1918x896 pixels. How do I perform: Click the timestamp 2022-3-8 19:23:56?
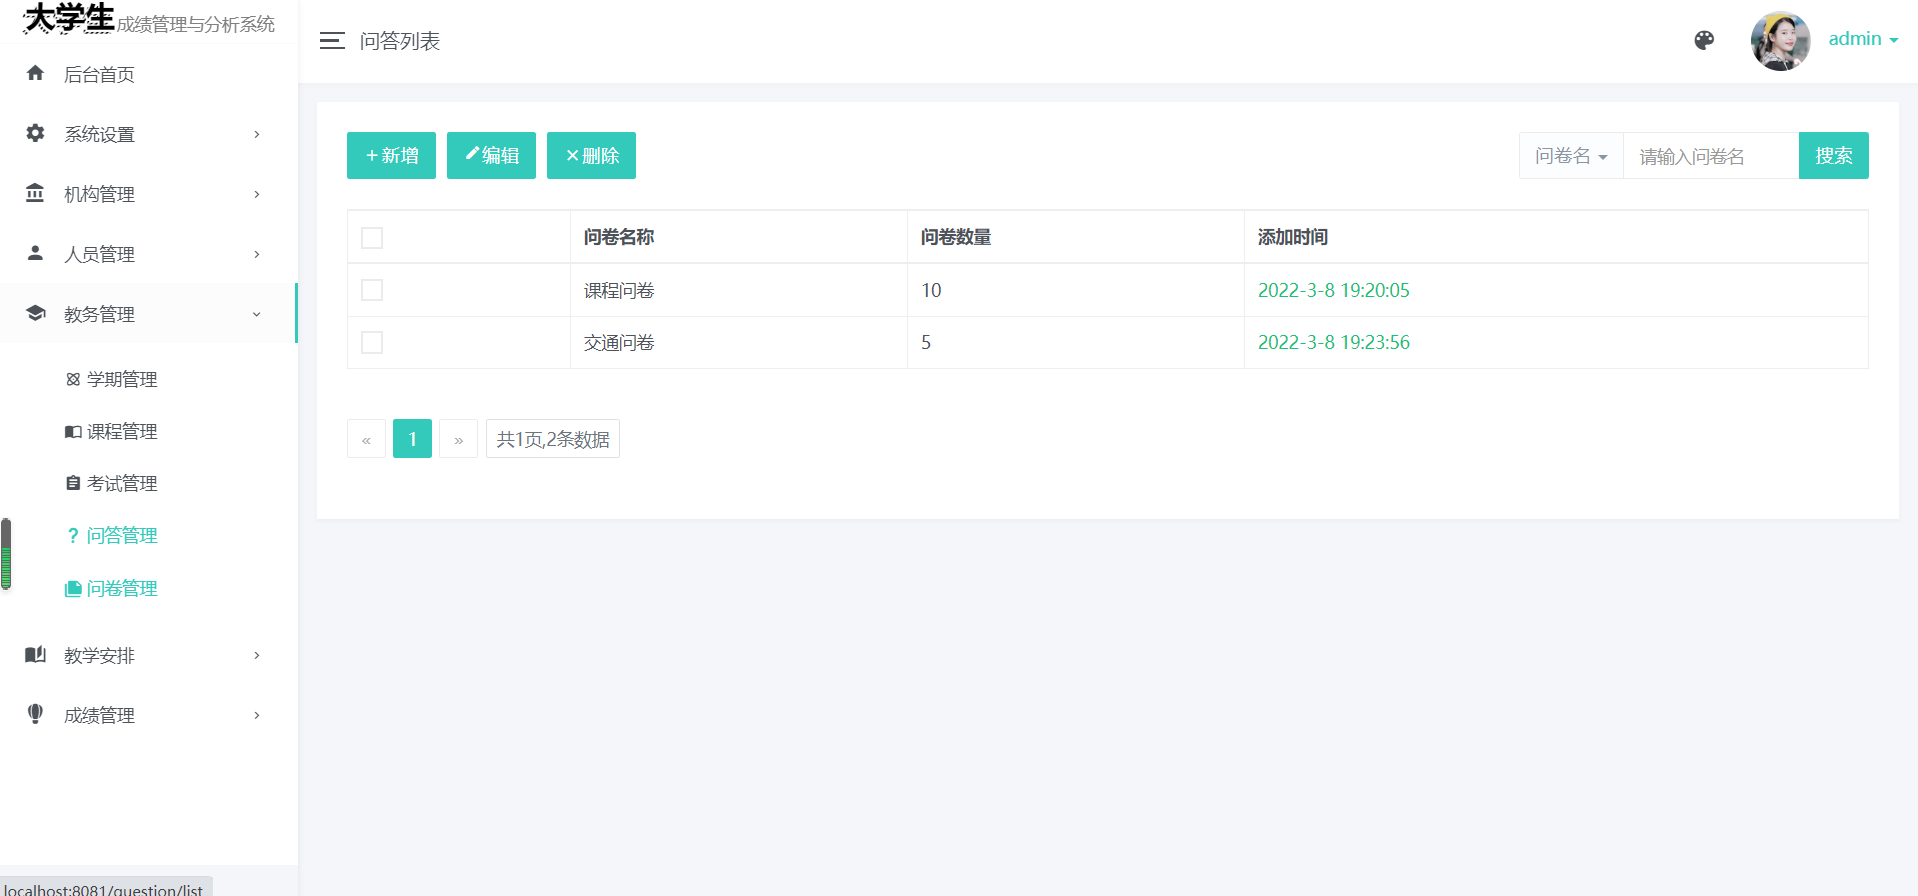tap(1333, 342)
